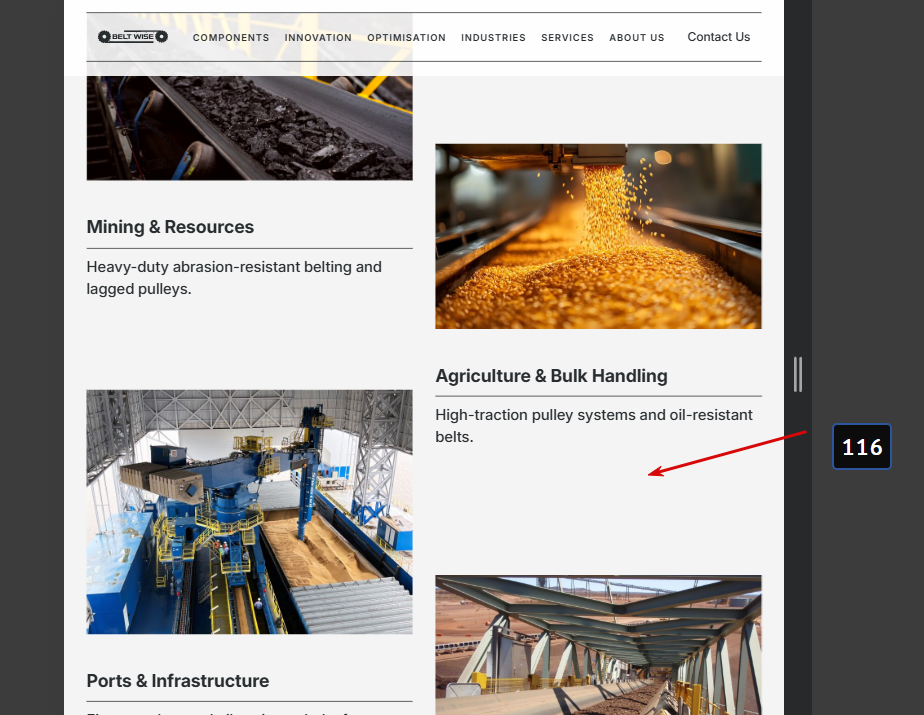Click the Agriculture & Bulk Handling heading
This screenshot has height=715, width=924.
552,376
